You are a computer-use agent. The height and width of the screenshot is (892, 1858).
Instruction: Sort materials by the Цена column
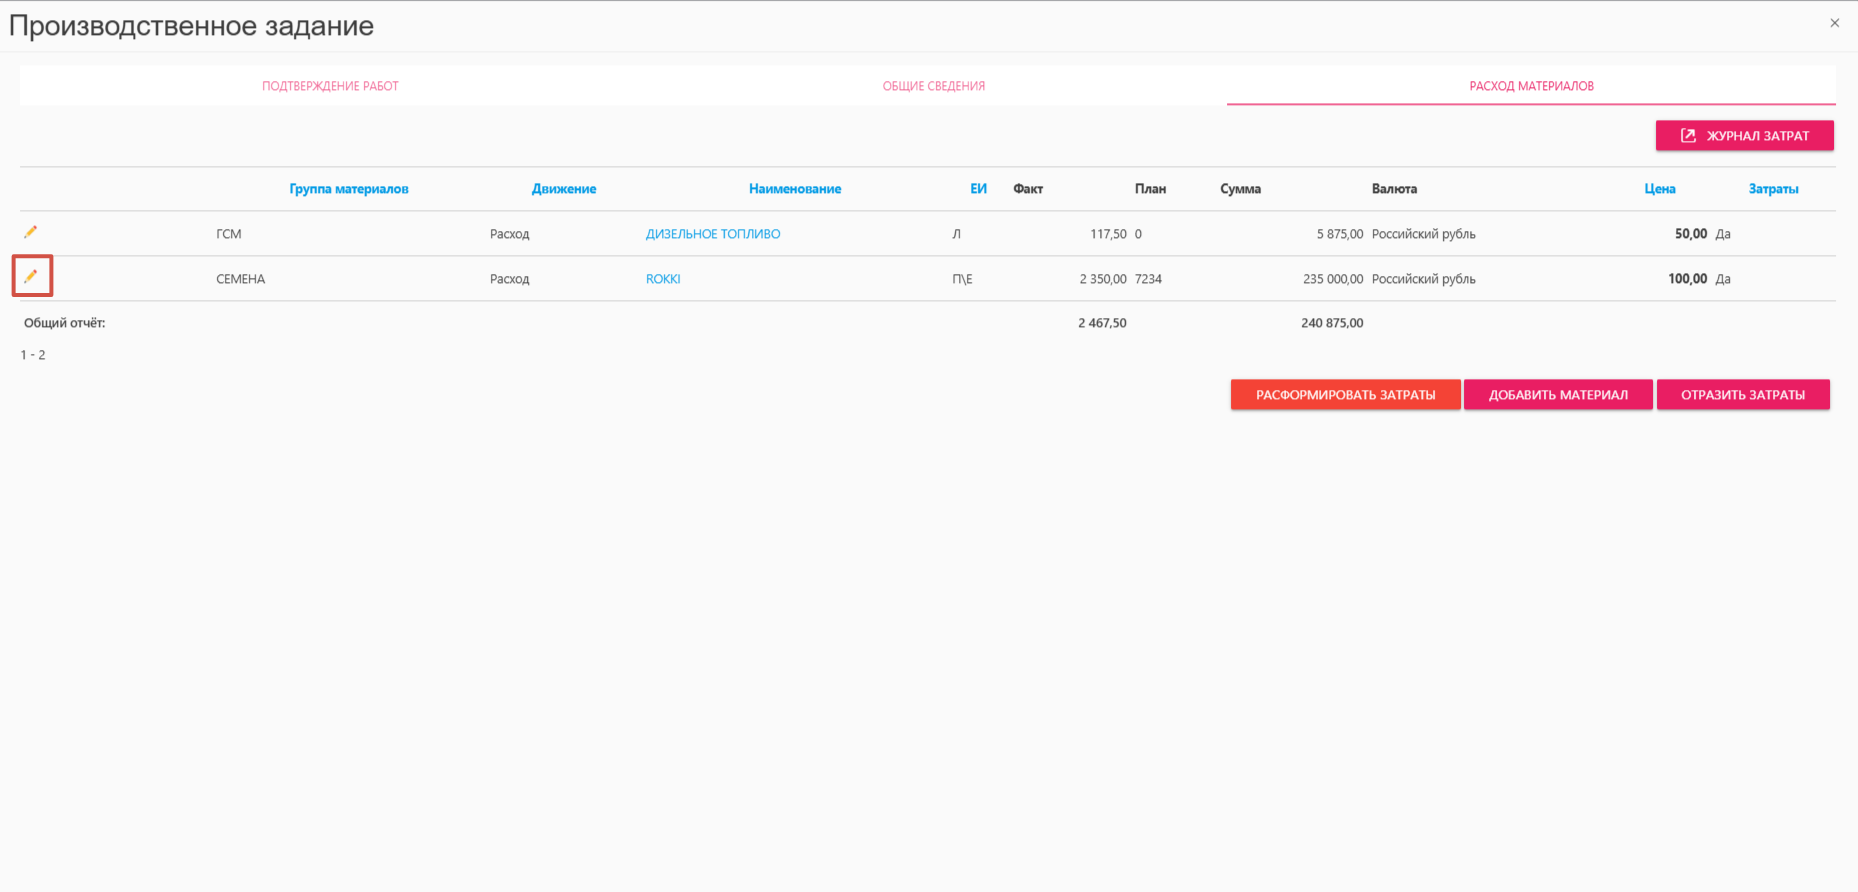[1659, 189]
